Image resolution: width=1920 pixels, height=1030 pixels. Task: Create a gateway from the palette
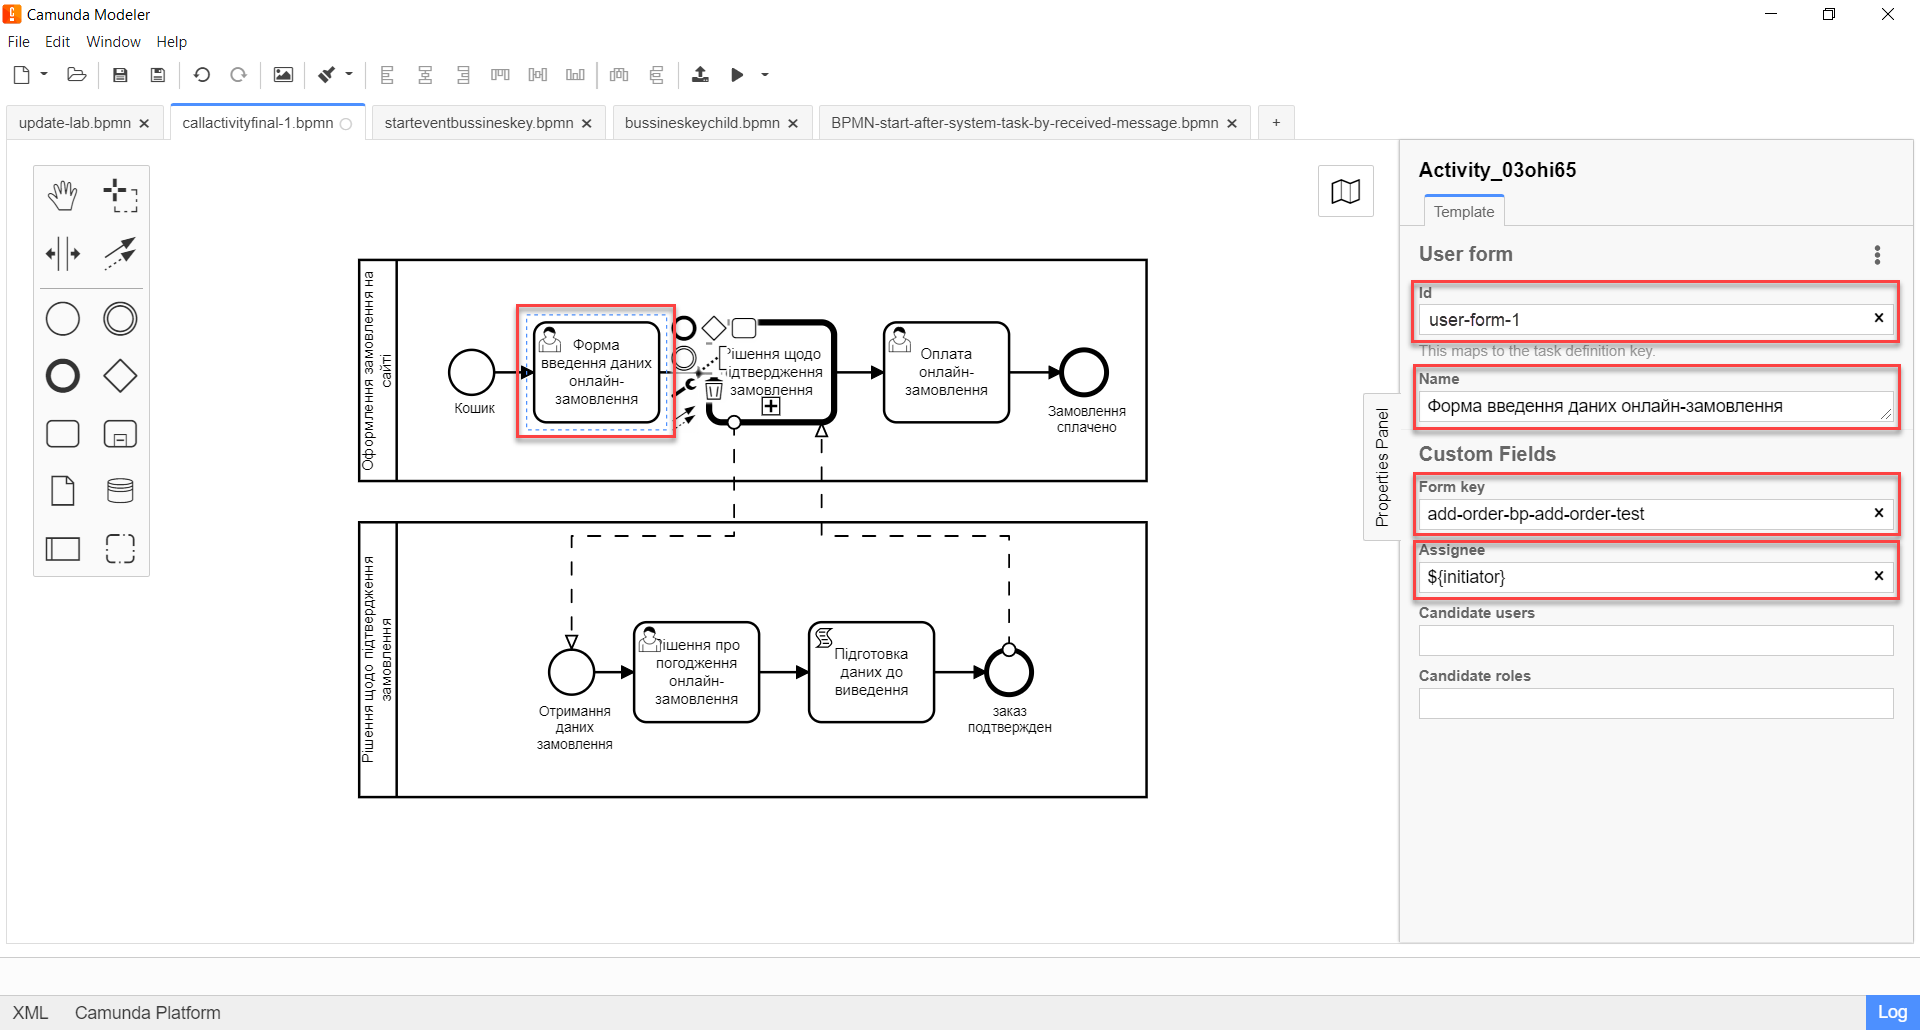coord(120,377)
